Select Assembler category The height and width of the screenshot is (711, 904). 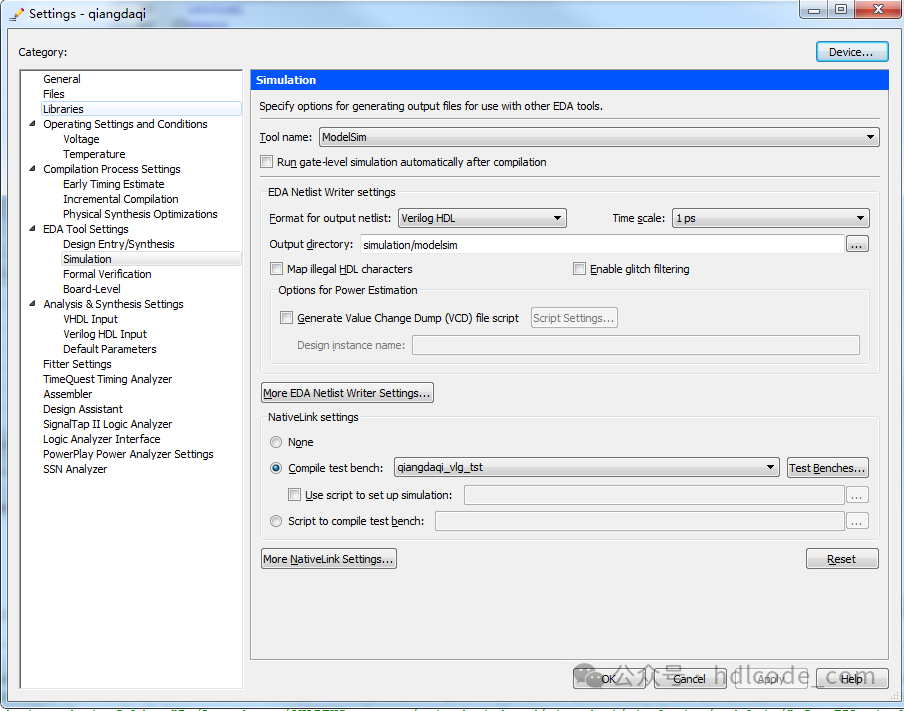[x=67, y=394]
